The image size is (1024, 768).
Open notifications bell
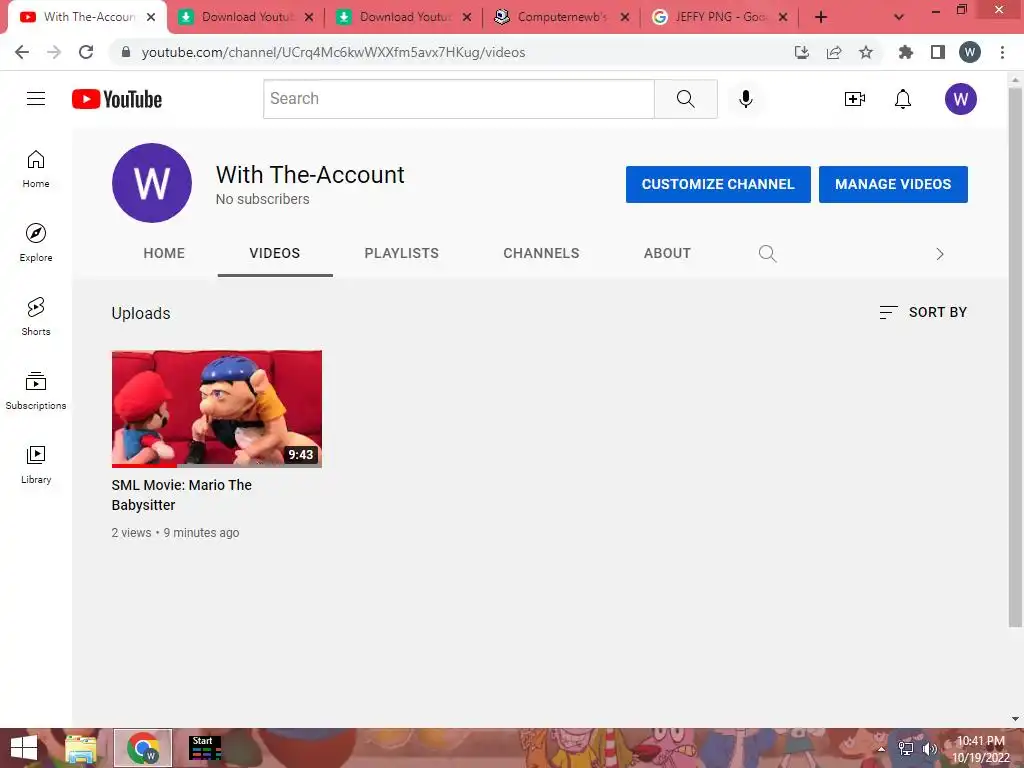click(903, 99)
